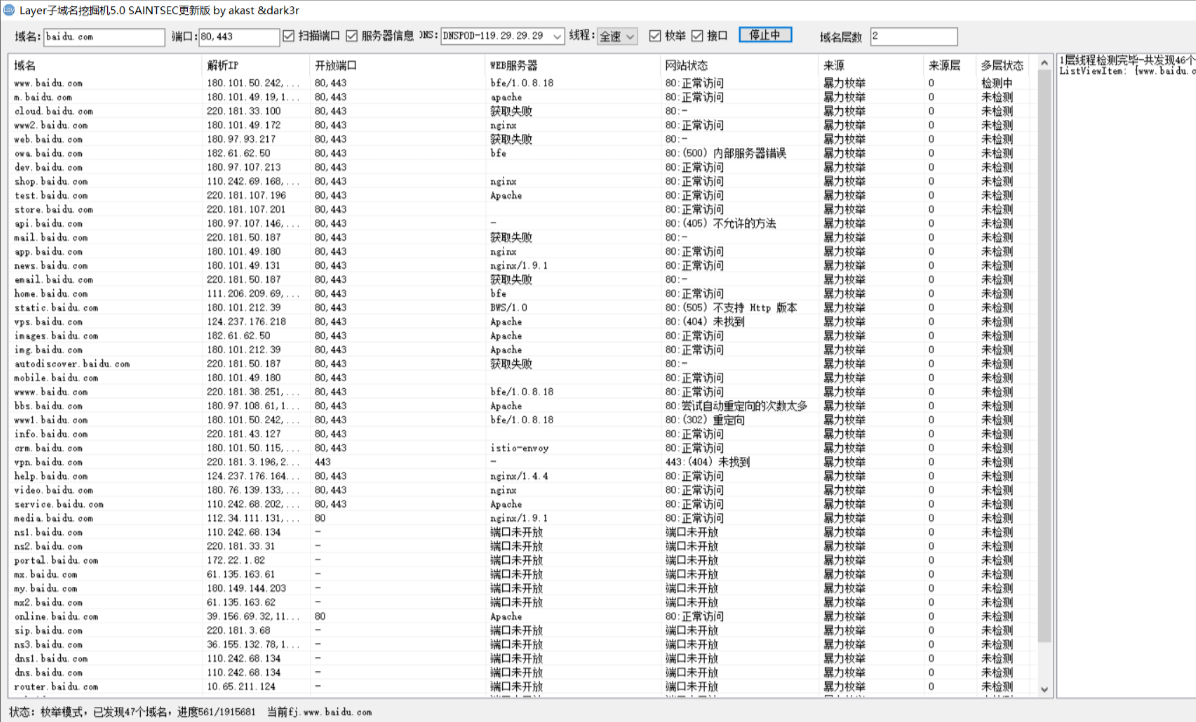
Task: Click the 域名 input field
Action: tap(103, 37)
